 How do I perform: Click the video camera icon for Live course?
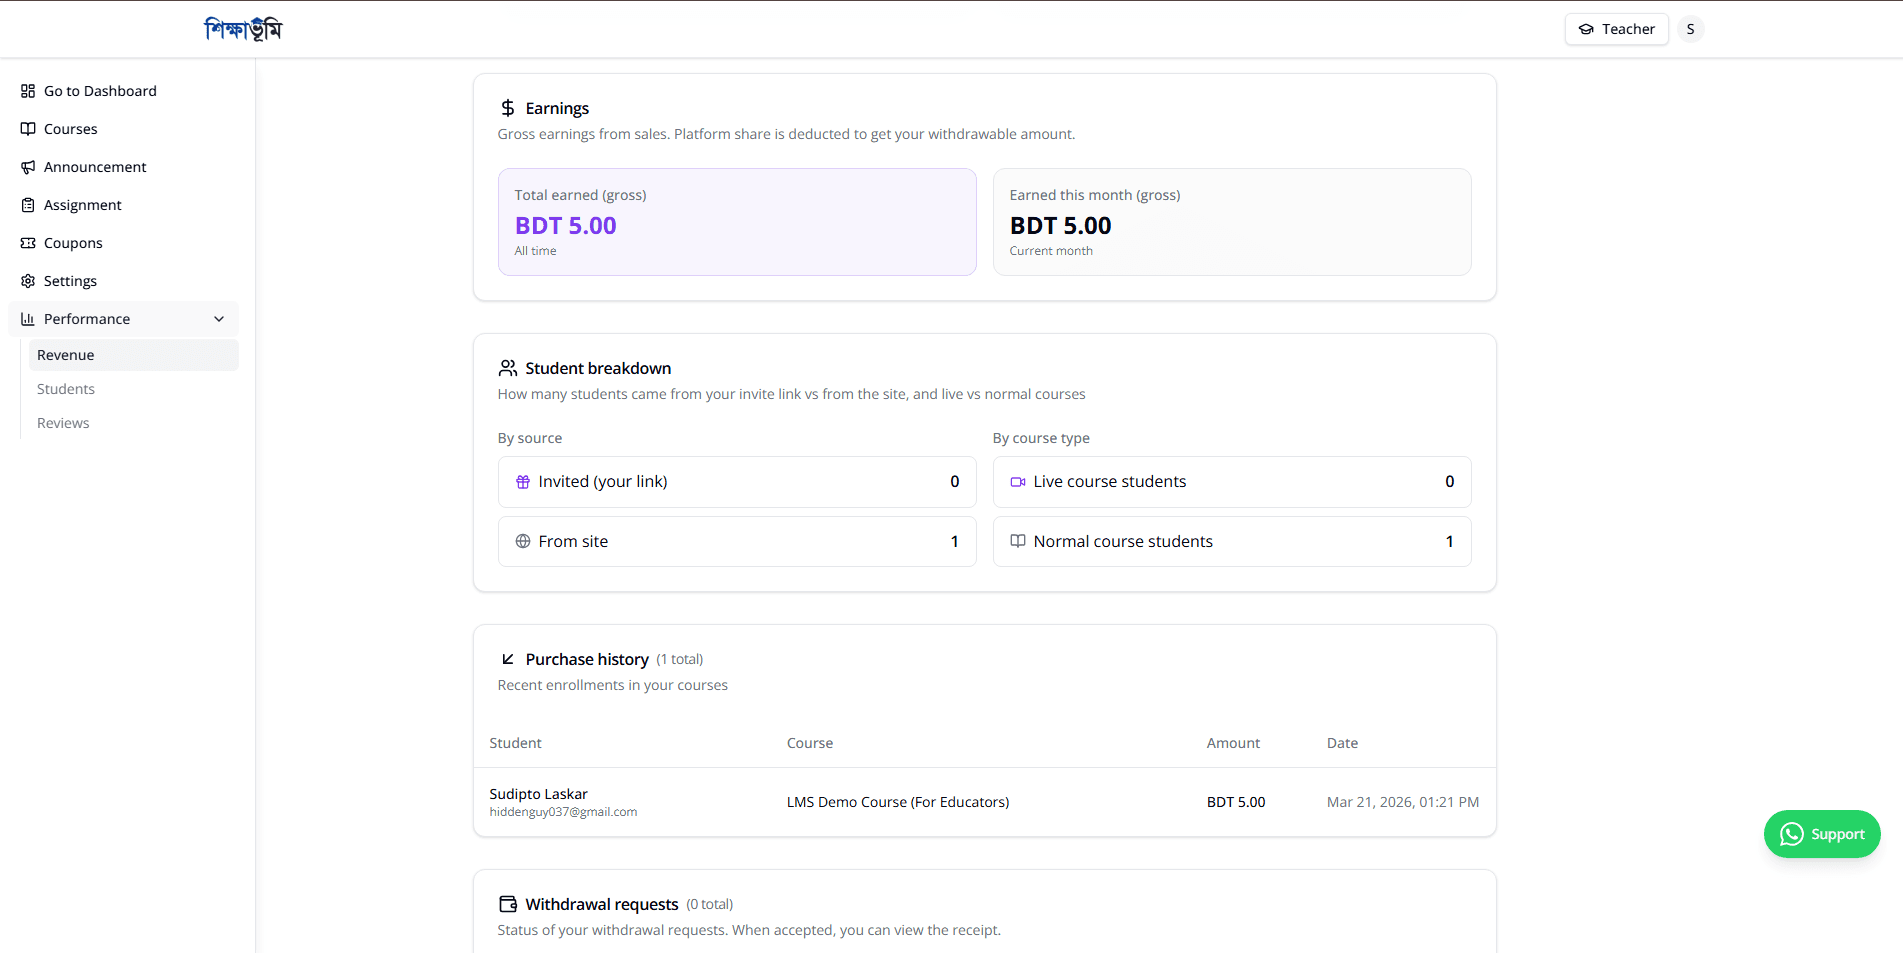click(1018, 482)
